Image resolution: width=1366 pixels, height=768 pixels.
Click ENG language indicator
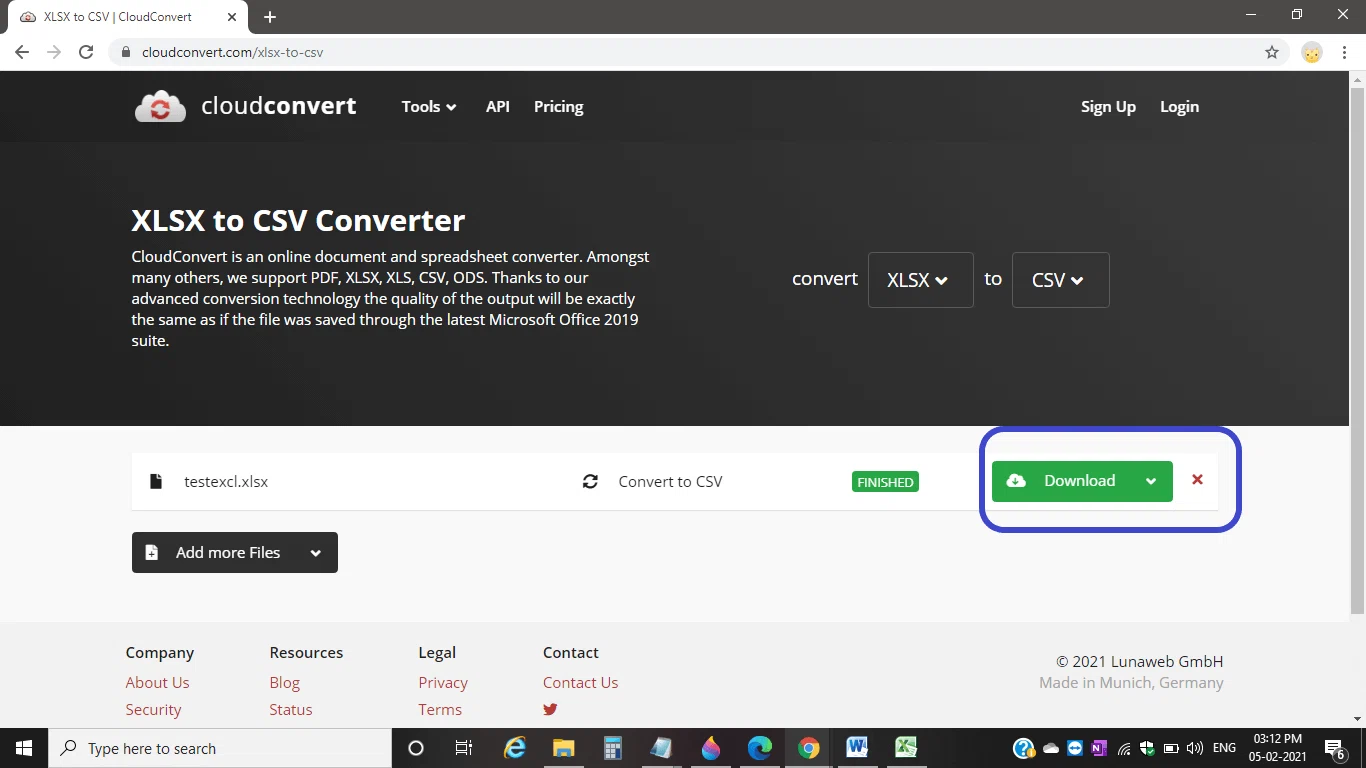[1224, 748]
